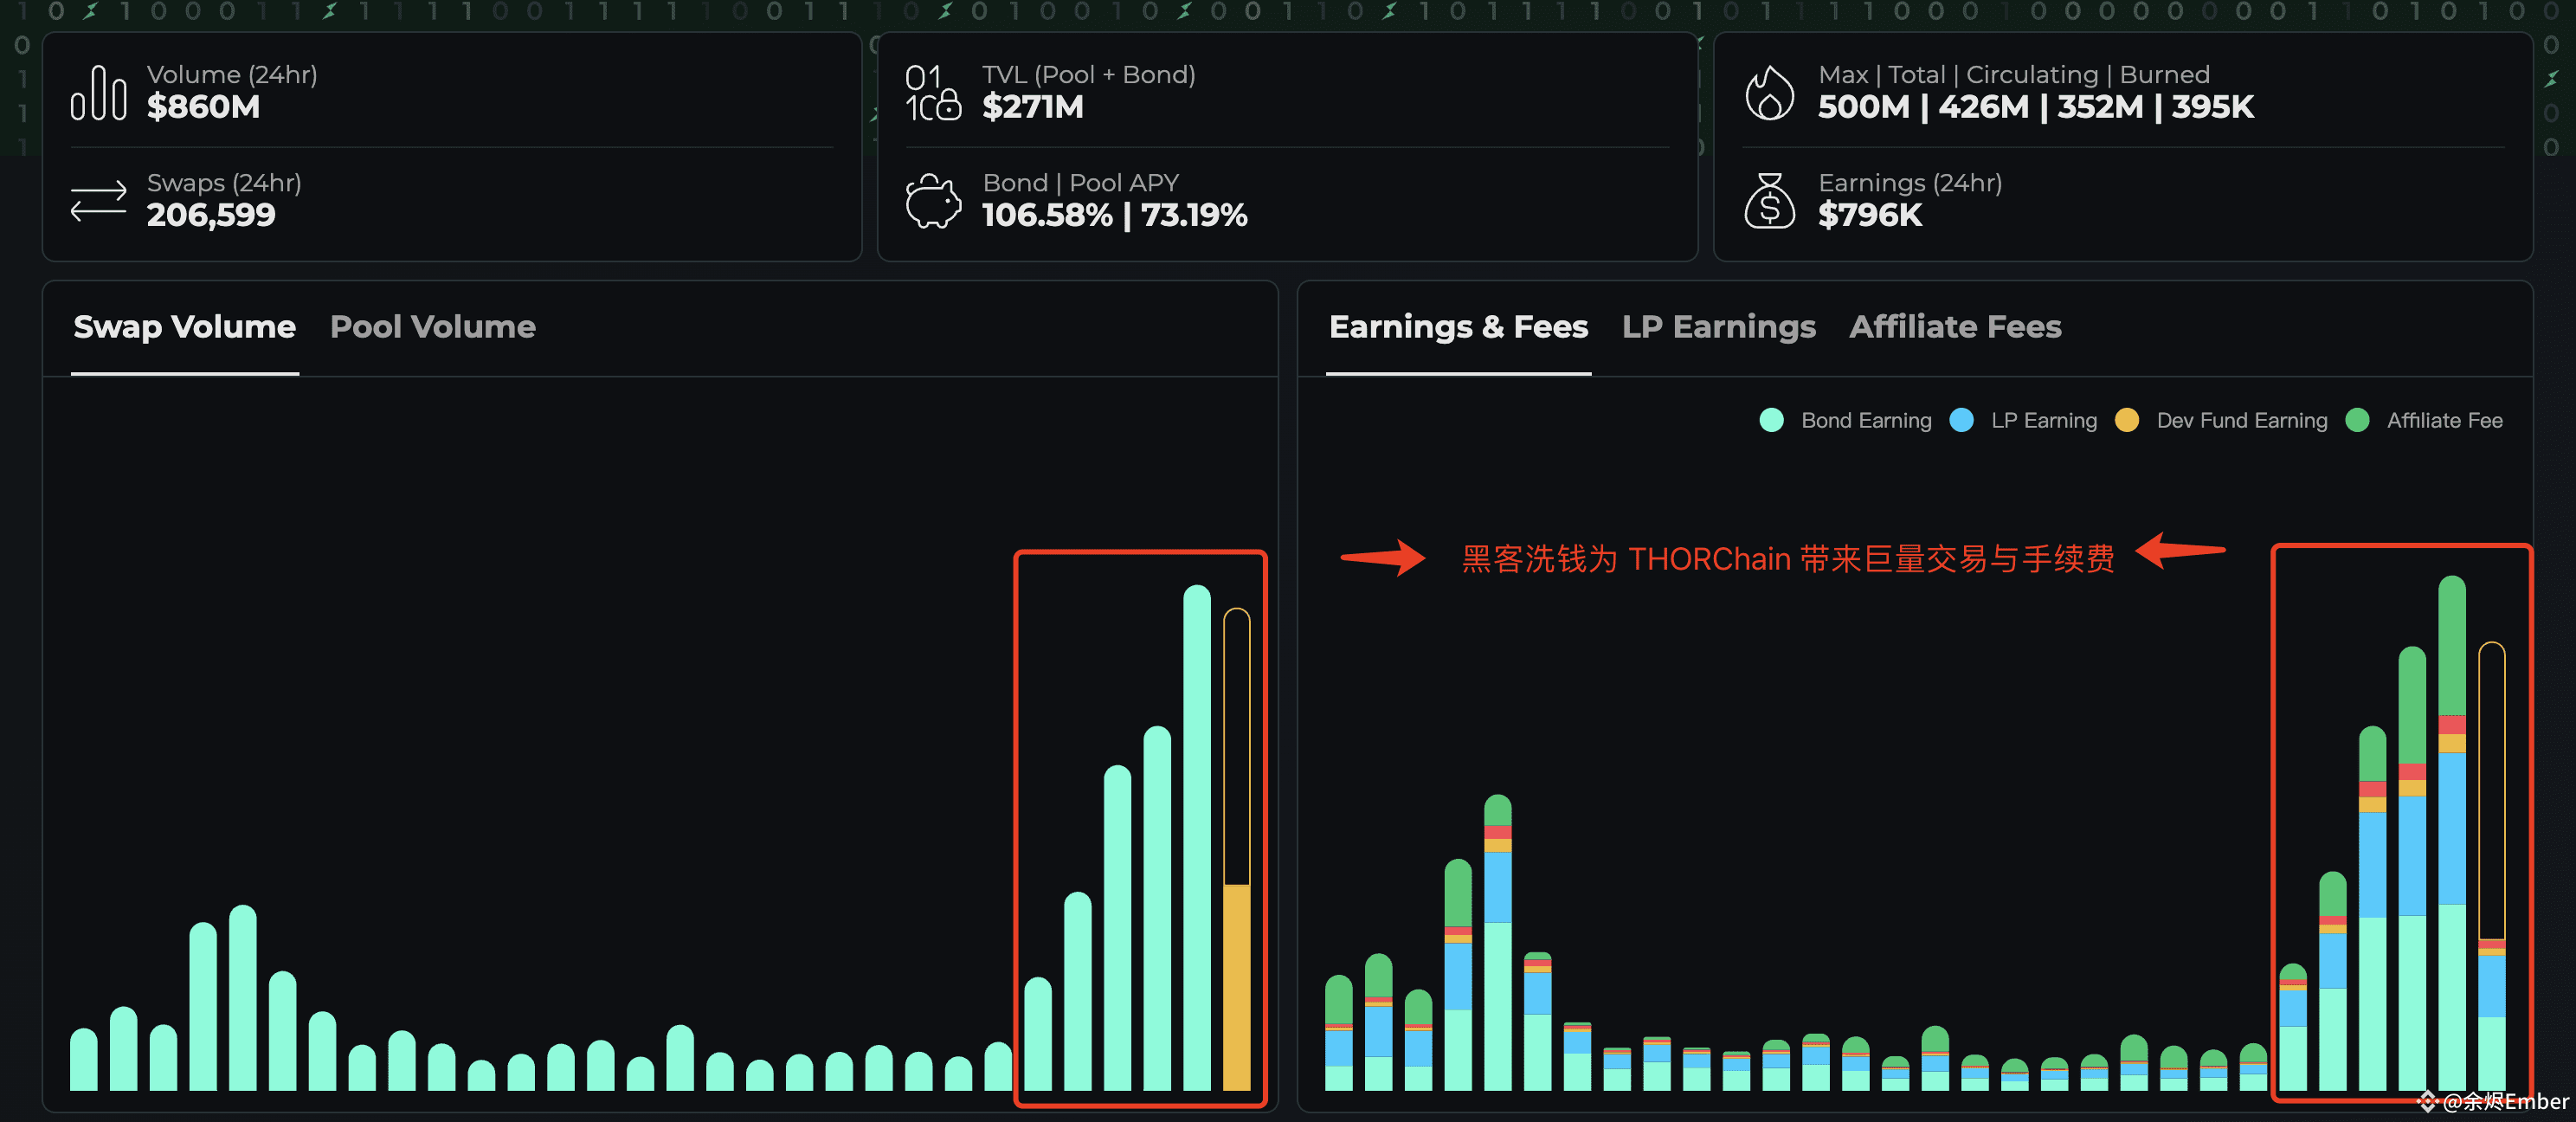Click the green Affiliate Fee legend dot
The image size is (2576, 1122).
point(2359,420)
